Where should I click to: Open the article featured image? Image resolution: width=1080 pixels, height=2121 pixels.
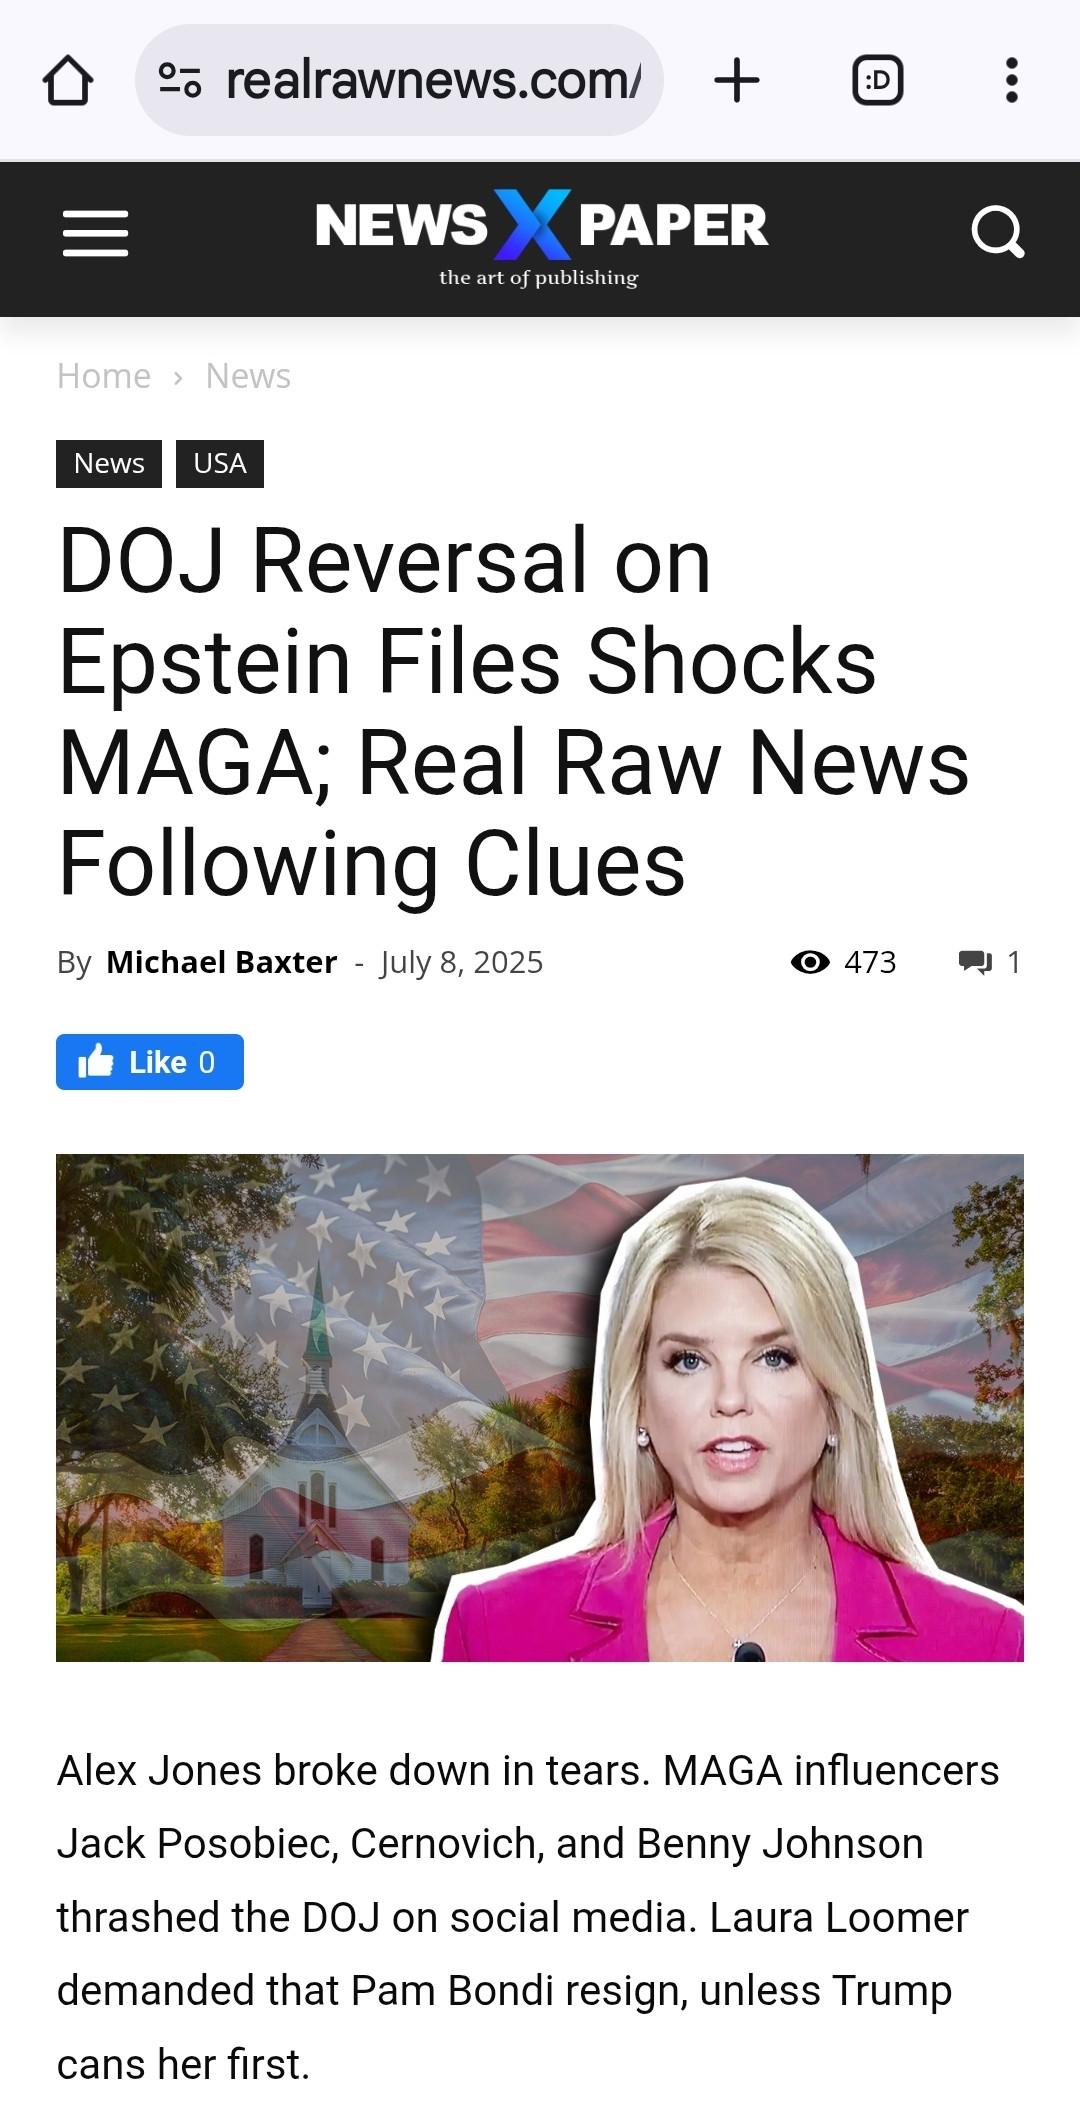coord(540,1408)
